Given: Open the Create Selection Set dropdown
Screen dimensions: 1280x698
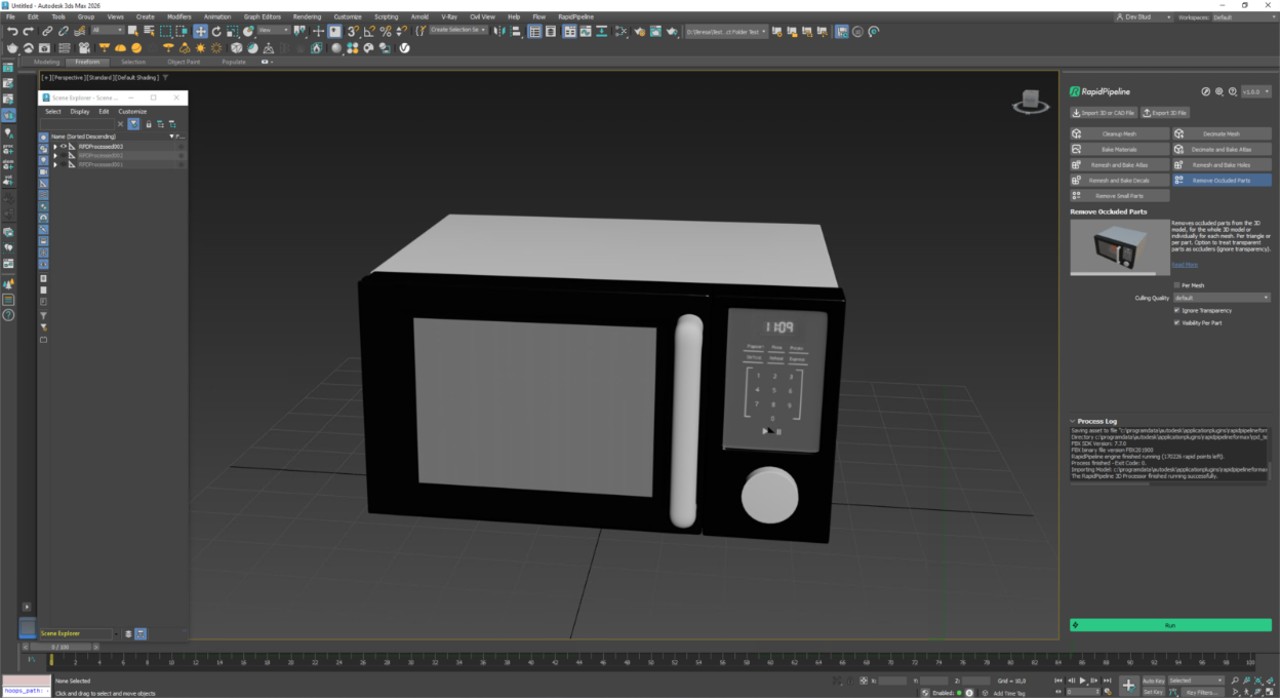Looking at the screenshot, I should click(458, 30).
